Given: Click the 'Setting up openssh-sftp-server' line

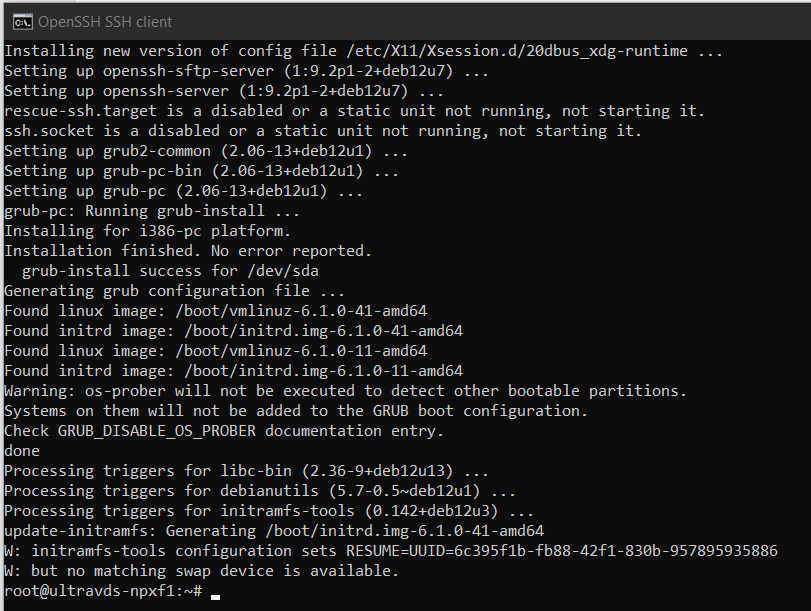Looking at the screenshot, I should tap(246, 71).
